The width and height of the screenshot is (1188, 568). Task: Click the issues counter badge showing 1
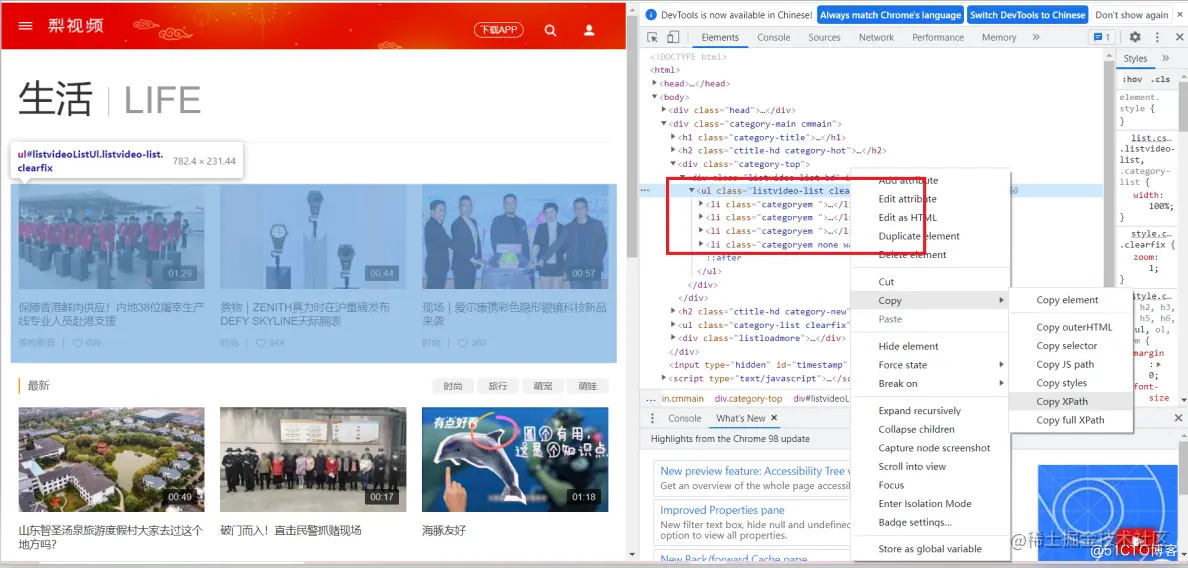1101,37
